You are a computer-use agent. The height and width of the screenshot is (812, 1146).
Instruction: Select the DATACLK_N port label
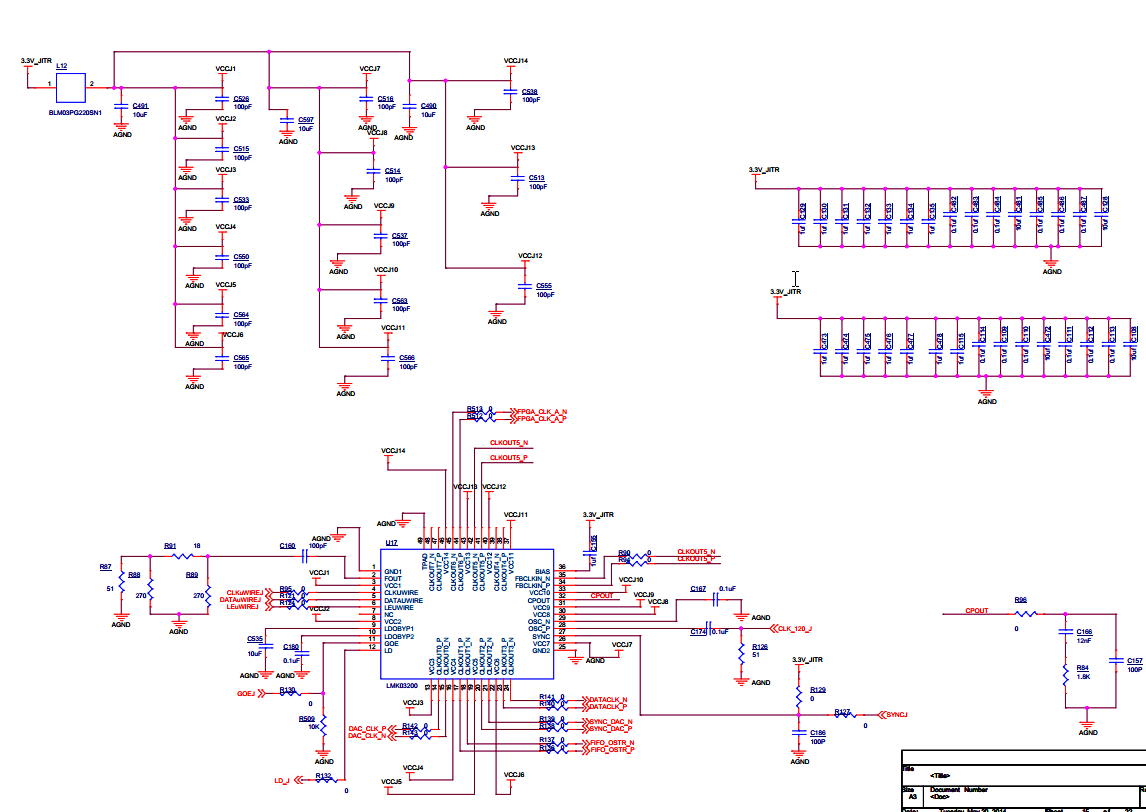(608, 700)
